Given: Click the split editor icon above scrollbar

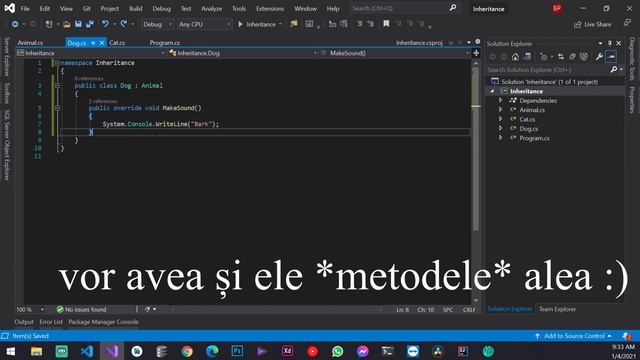Looking at the screenshot, I should 476,53.
